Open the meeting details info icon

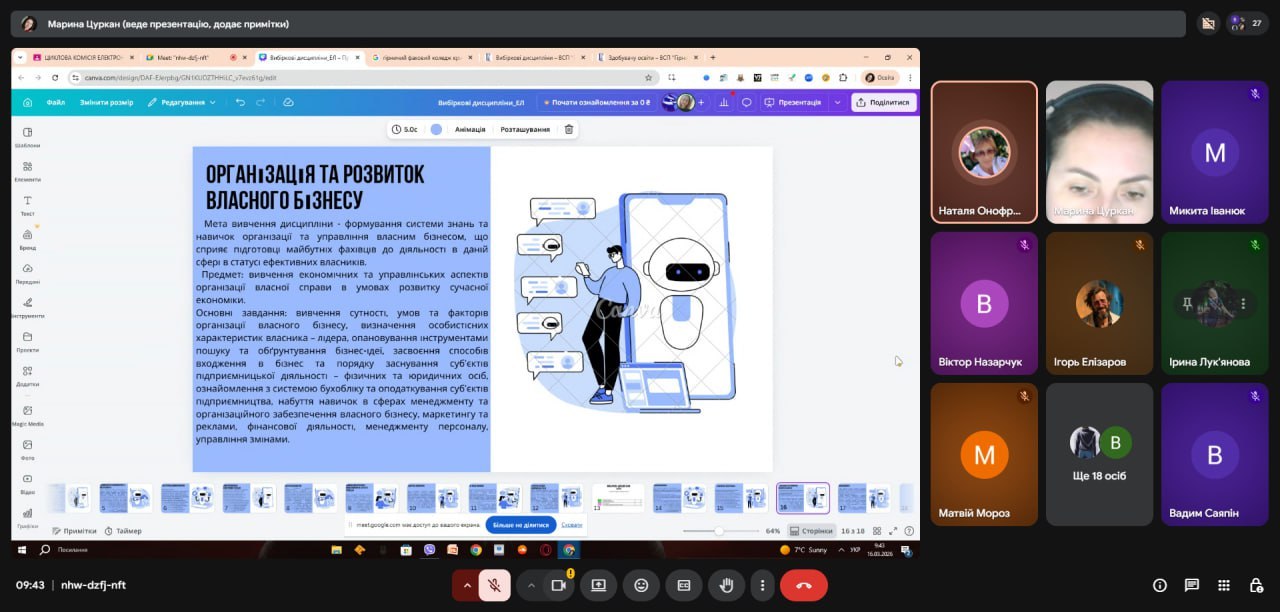1159,585
